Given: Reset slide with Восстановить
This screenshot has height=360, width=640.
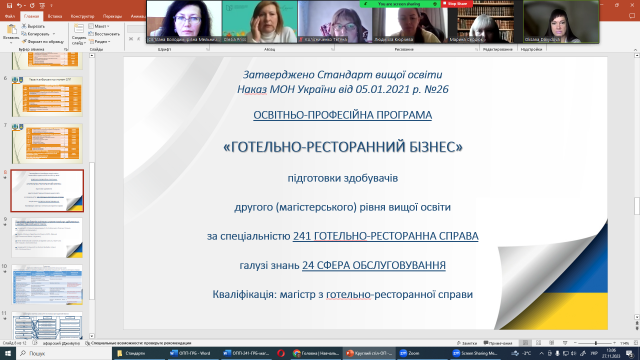Looking at the screenshot, I should (x=104, y=34).
